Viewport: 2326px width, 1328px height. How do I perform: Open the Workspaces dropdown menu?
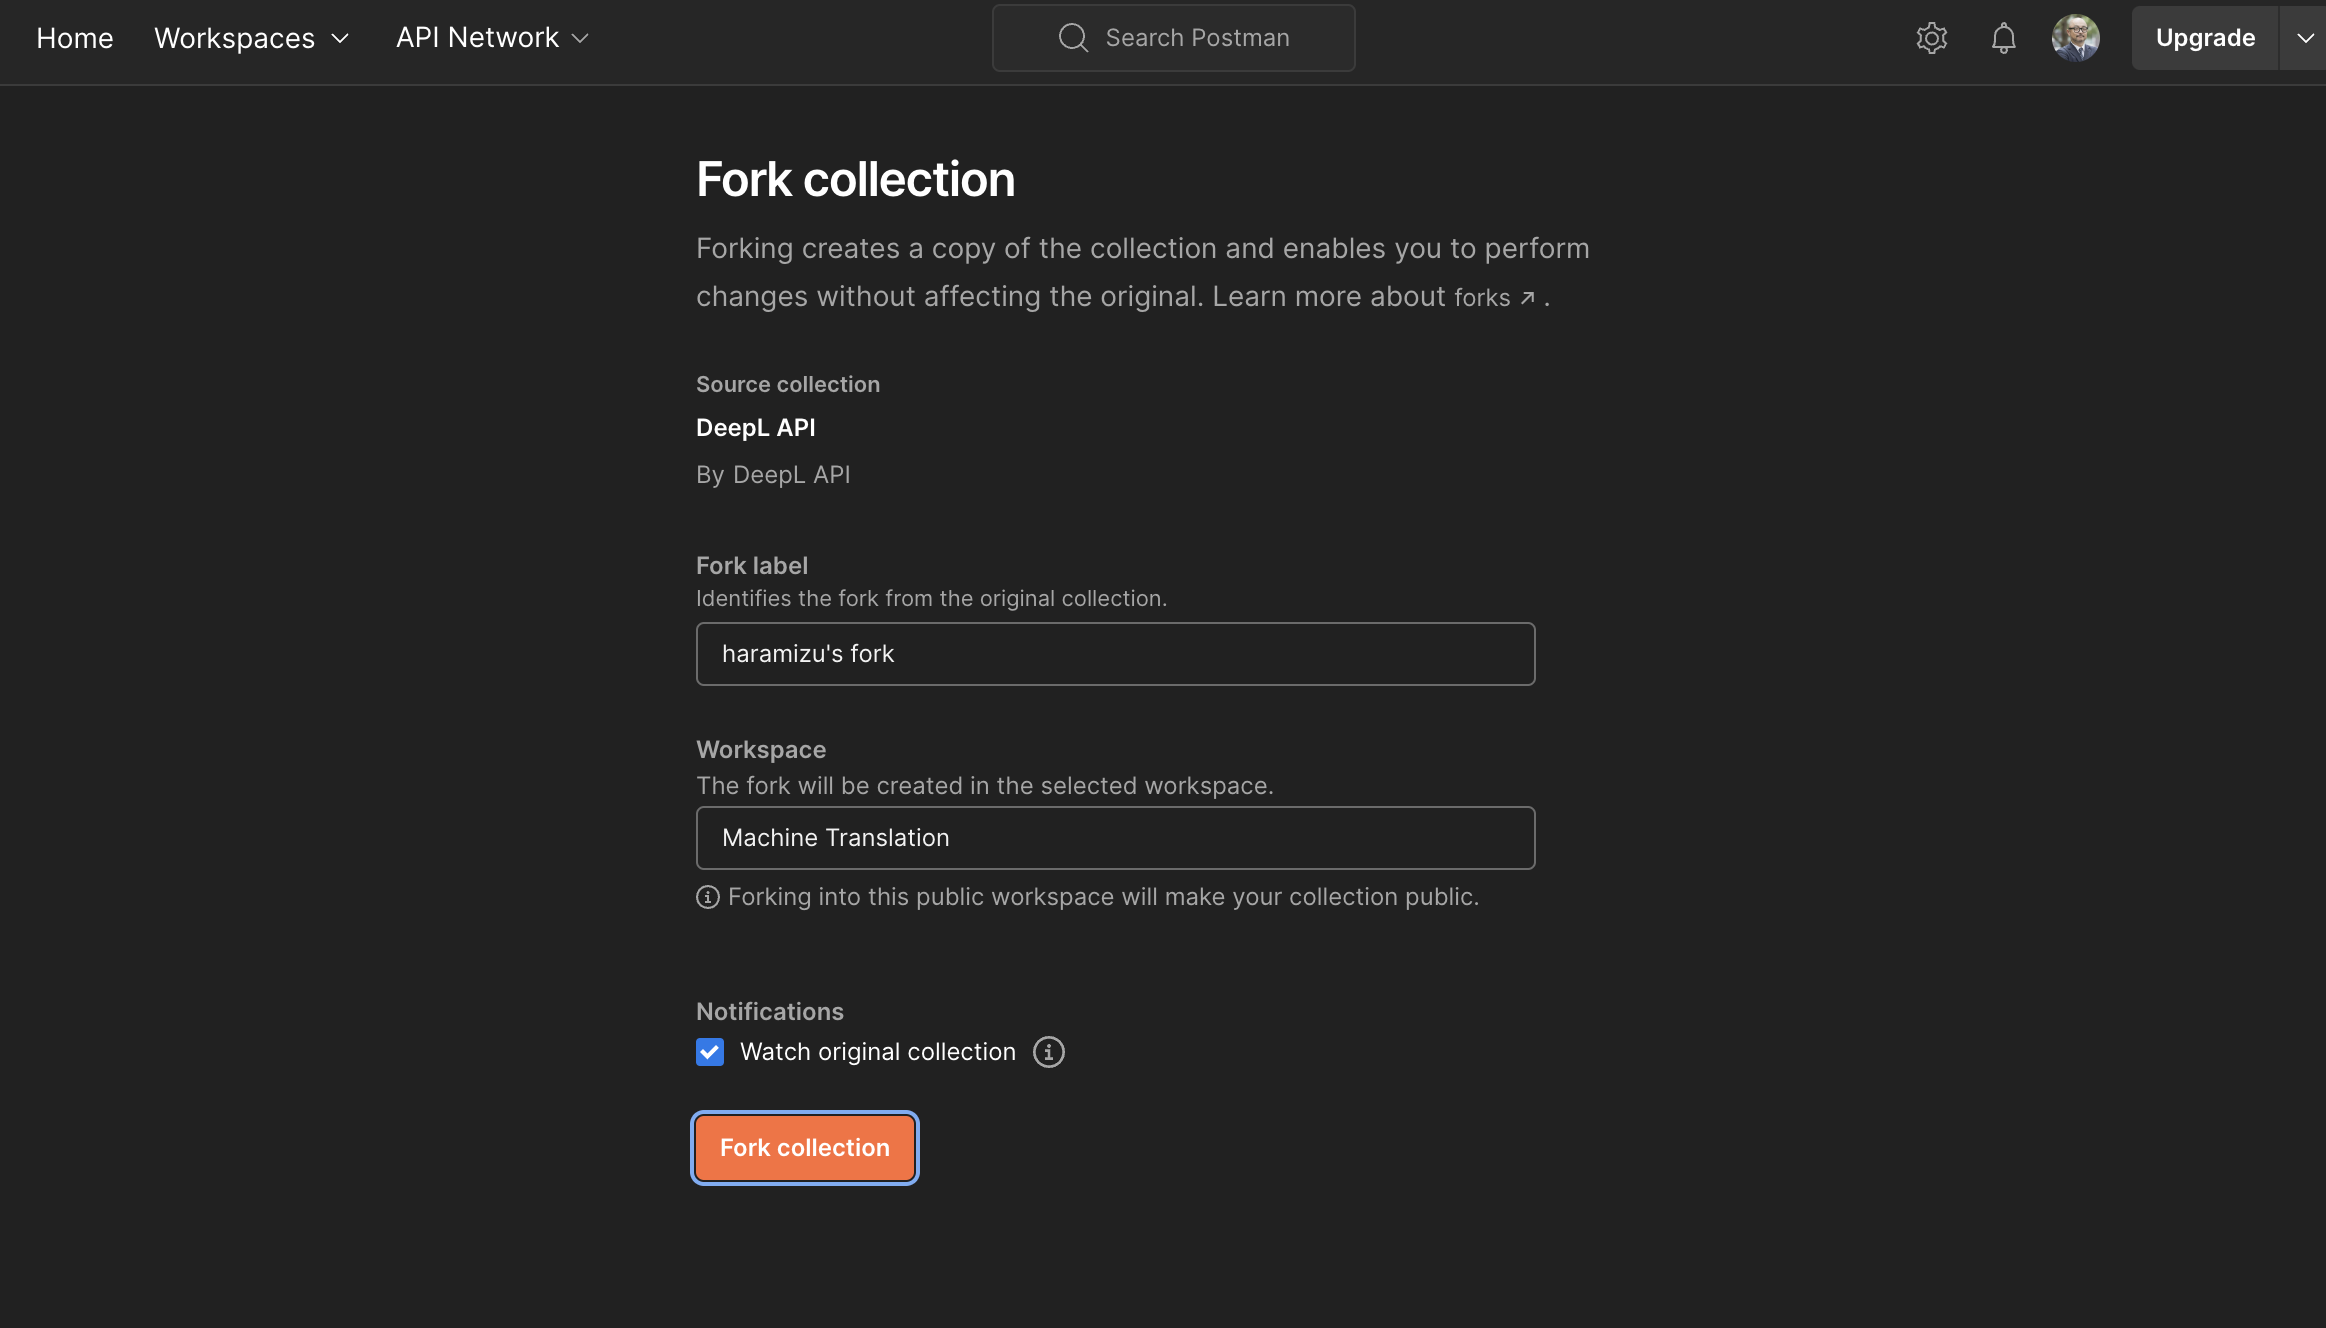click(x=254, y=37)
